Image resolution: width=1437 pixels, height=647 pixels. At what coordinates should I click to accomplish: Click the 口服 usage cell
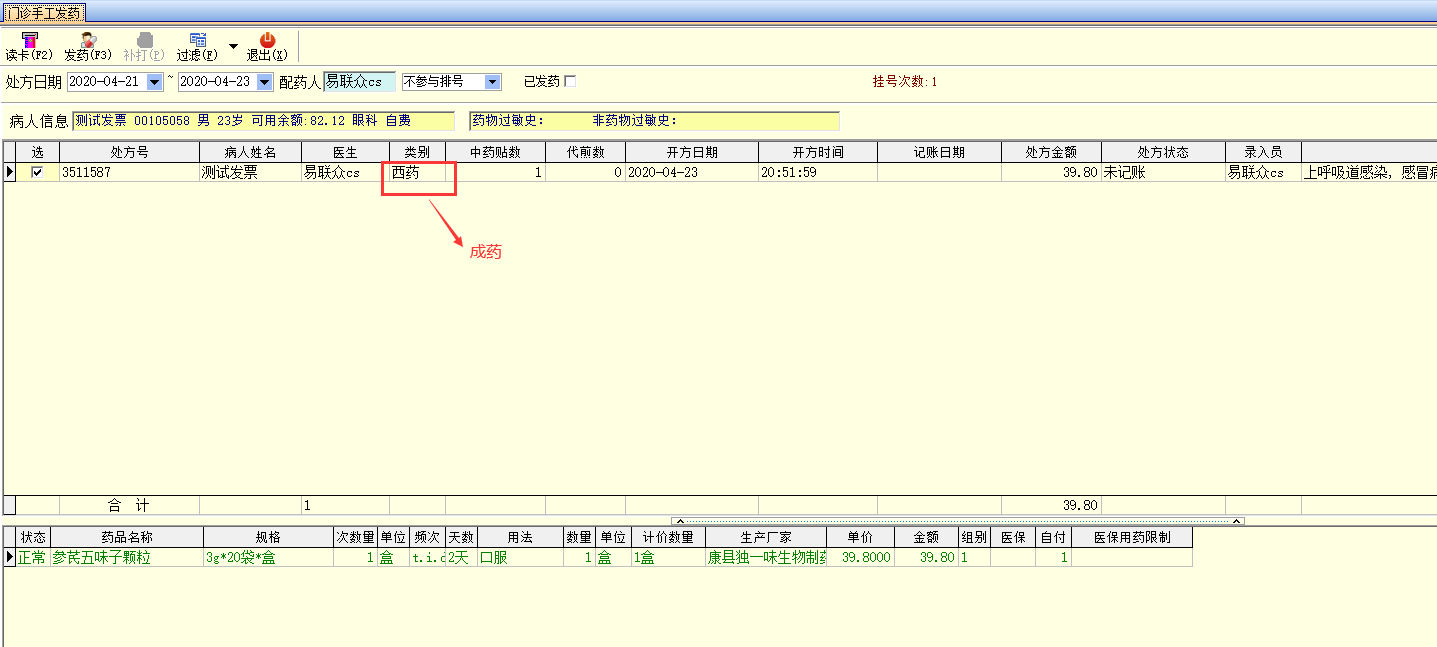pos(520,557)
